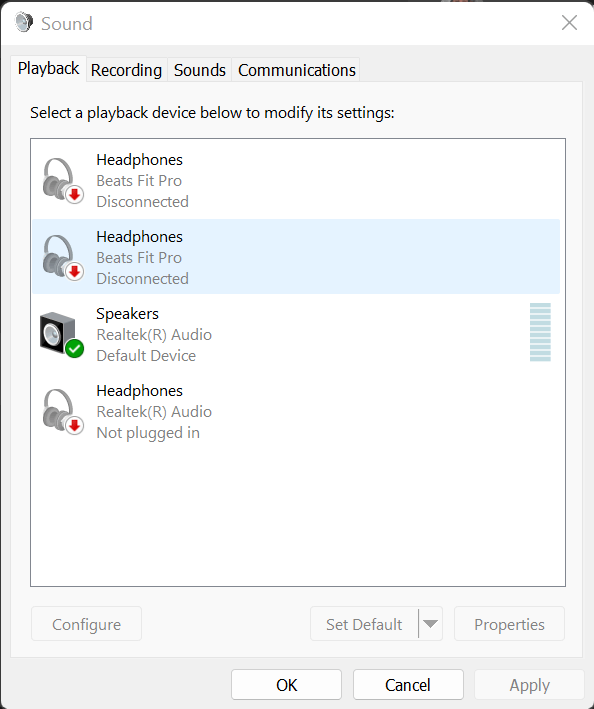The height and width of the screenshot is (709, 594).
Task: Click the Properties button
Action: [509, 624]
